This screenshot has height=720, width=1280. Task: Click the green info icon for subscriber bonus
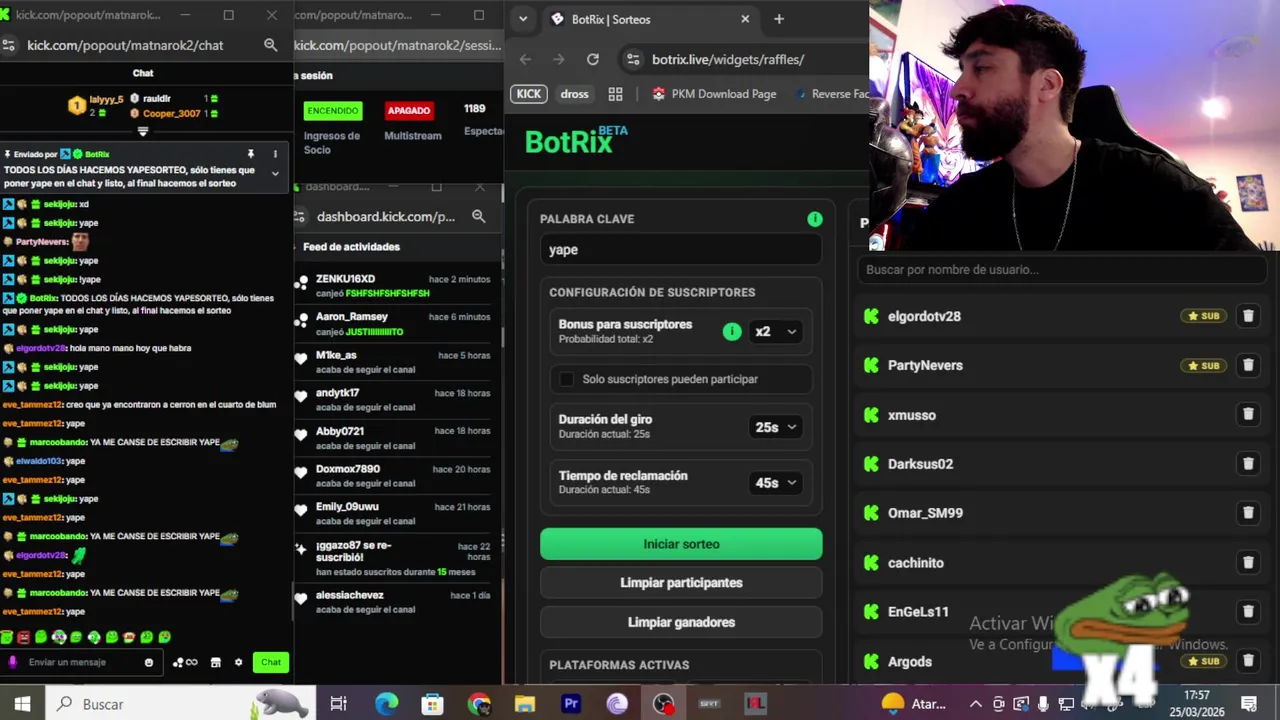[x=732, y=332]
